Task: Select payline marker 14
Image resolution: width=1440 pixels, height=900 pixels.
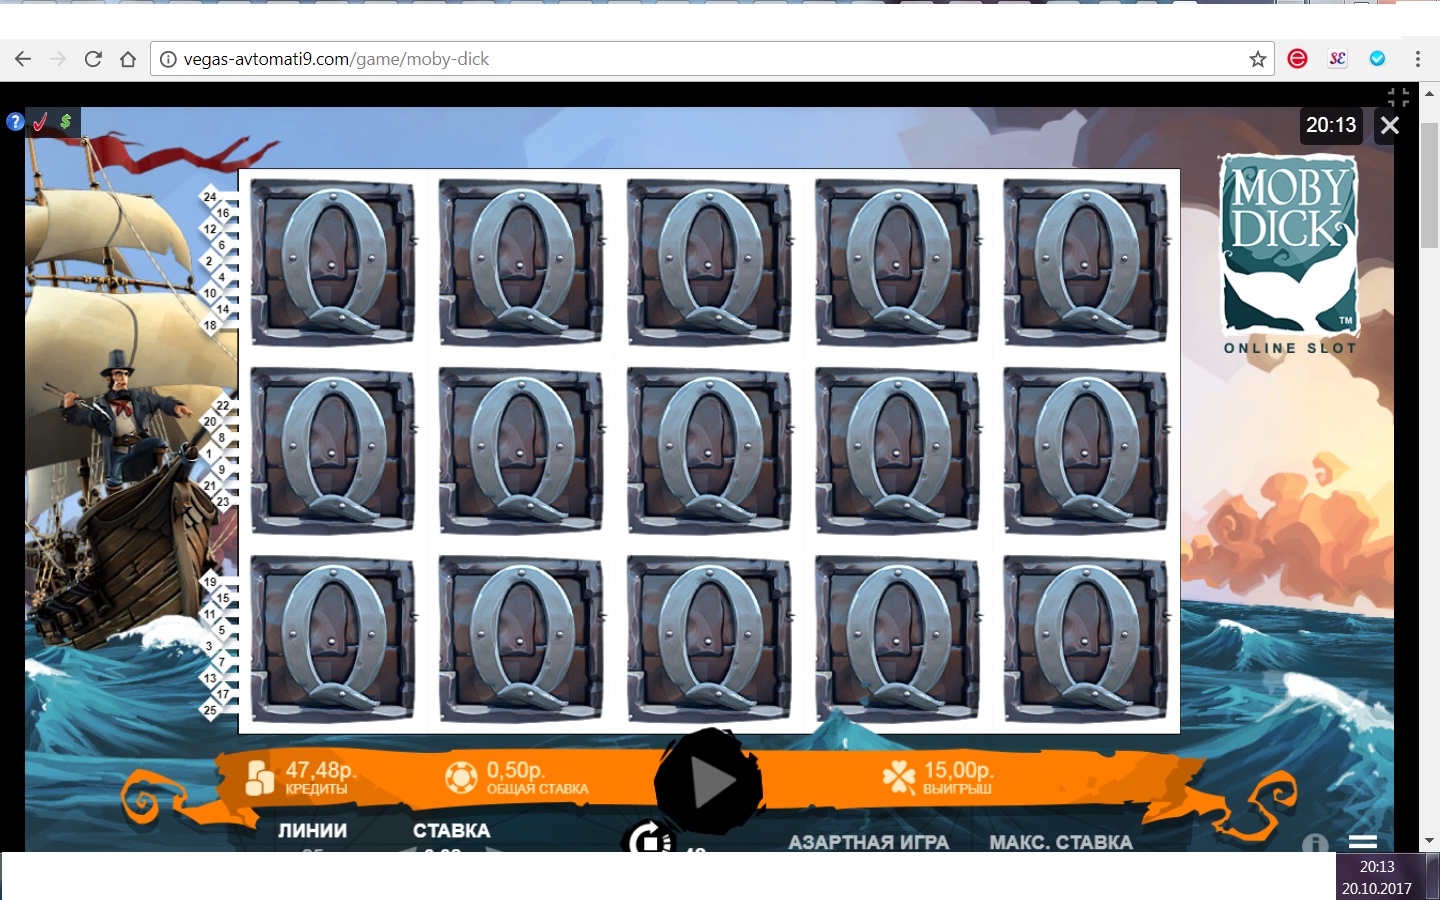Action: [x=223, y=309]
